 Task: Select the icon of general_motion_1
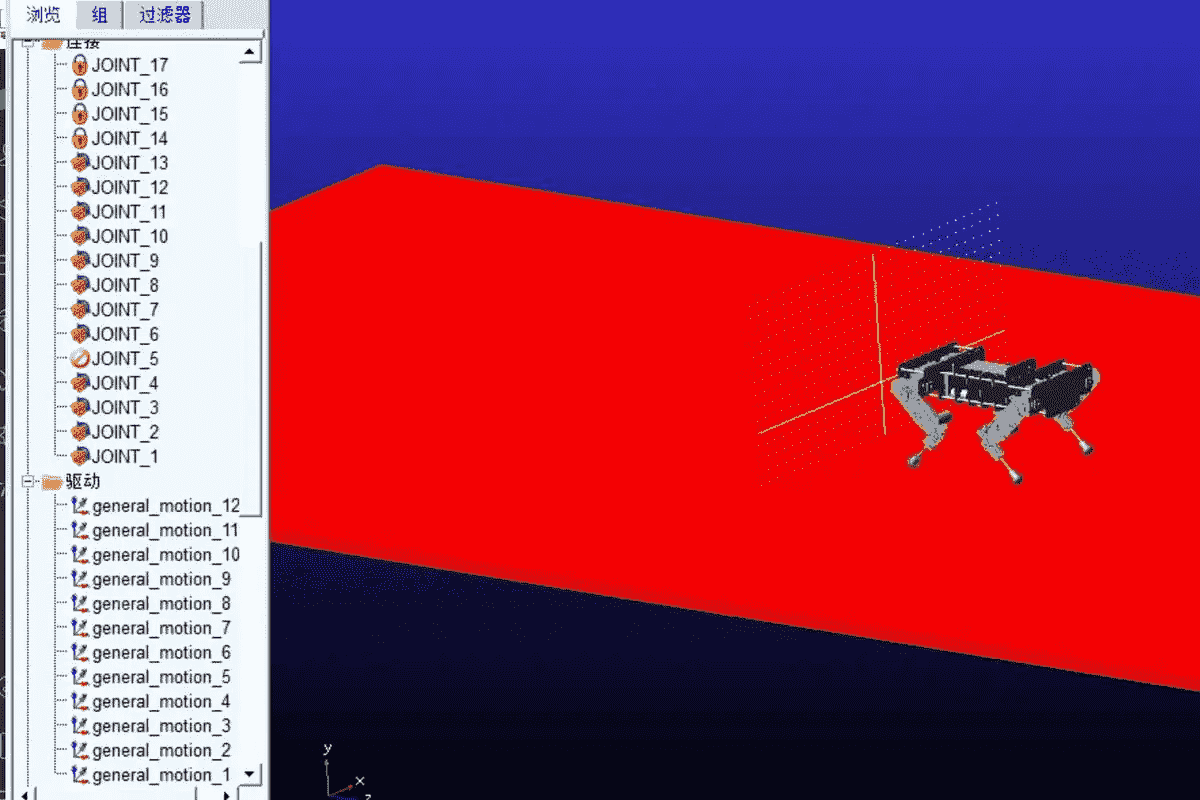click(x=80, y=775)
